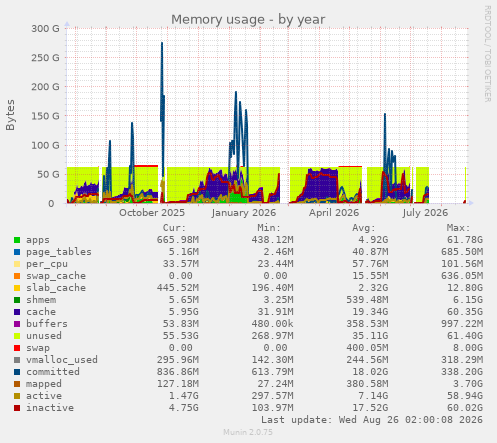
Task: Click the vmalloc_used gray legend swatch
Action: tap(17, 360)
